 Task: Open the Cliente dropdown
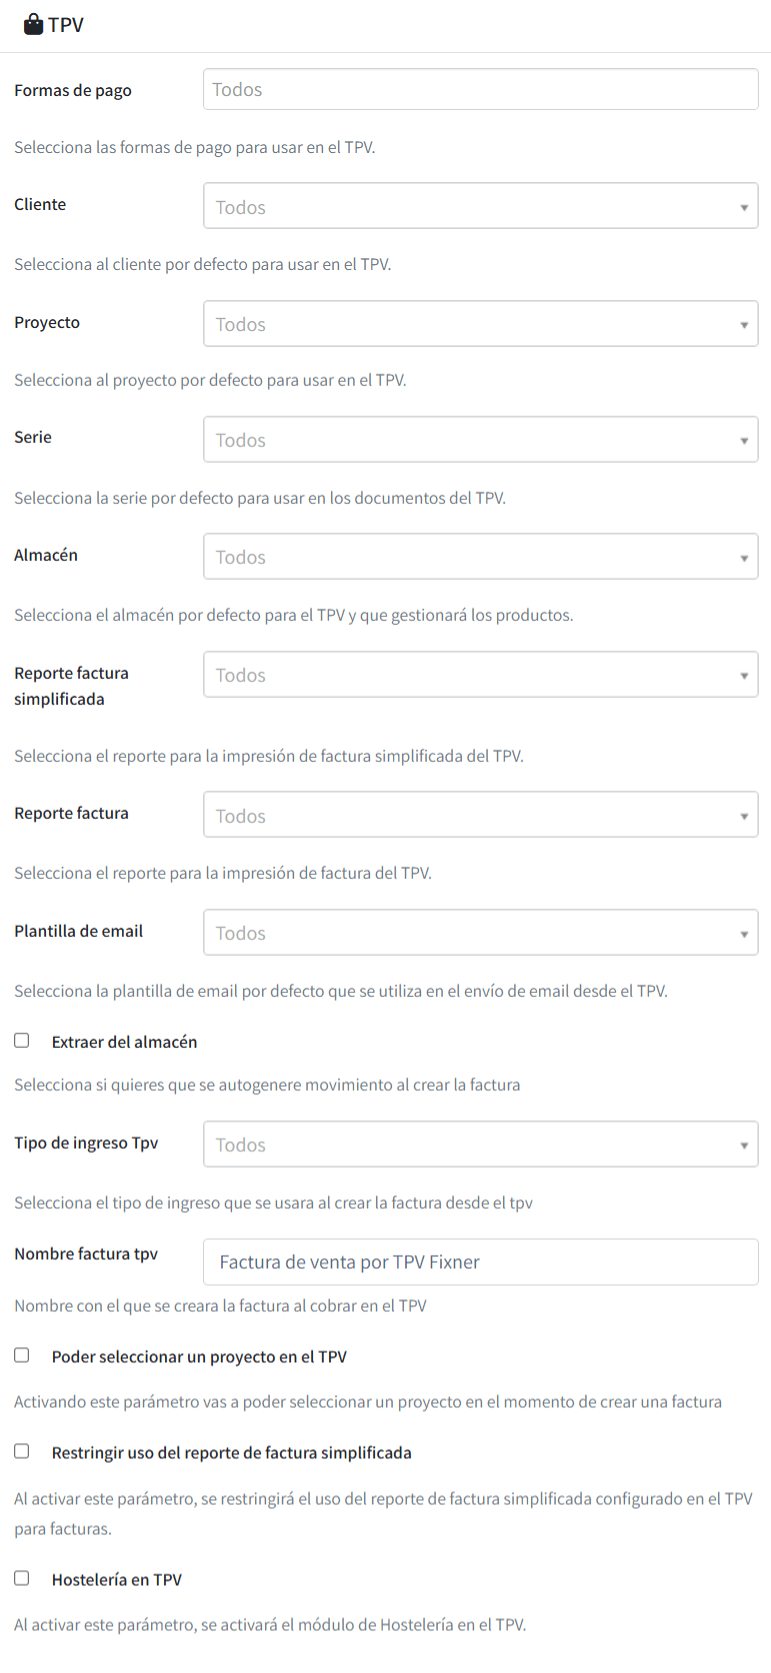point(481,206)
